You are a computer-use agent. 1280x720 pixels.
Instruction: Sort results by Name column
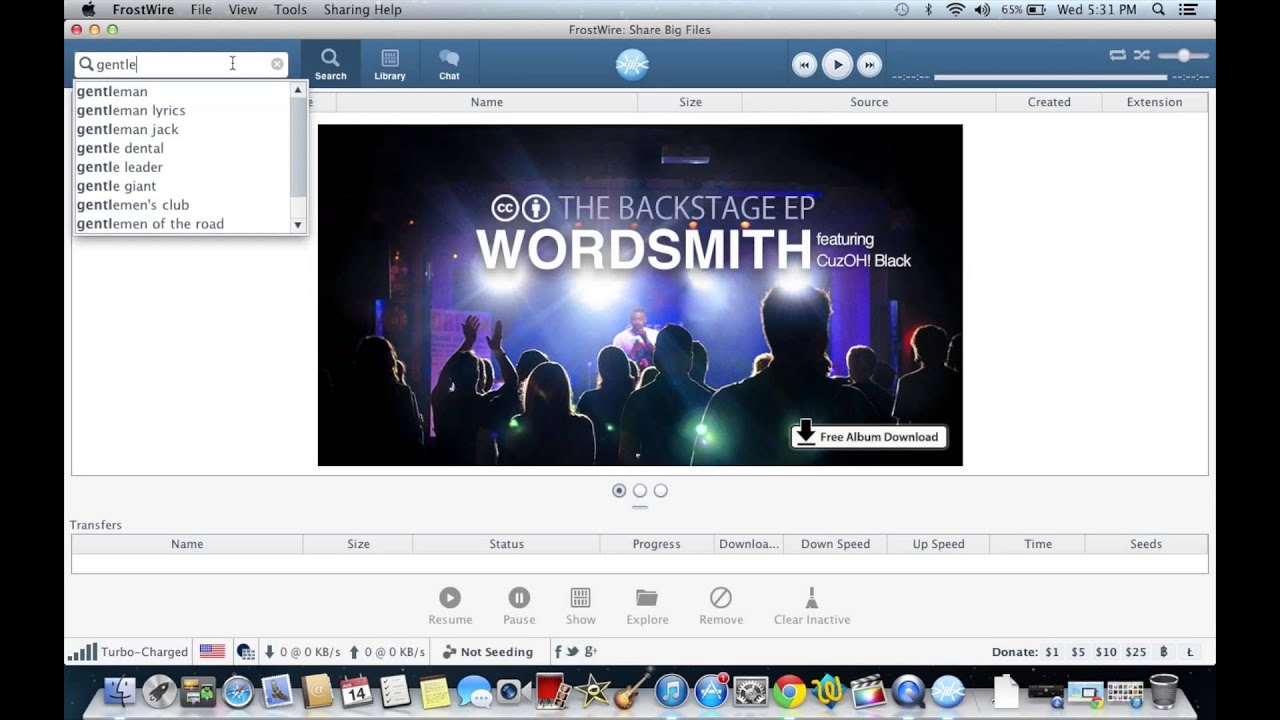coord(487,102)
